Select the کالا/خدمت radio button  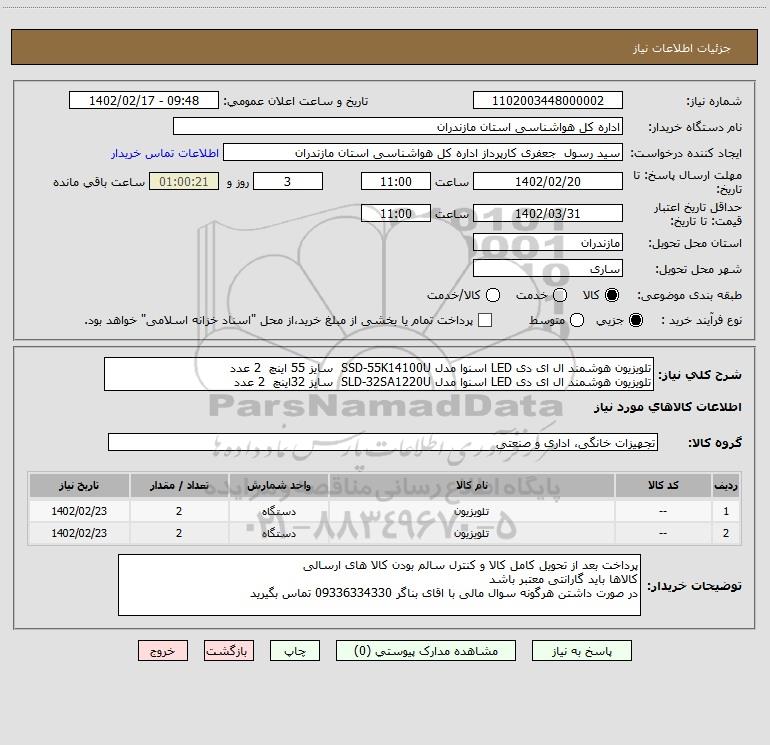493,295
